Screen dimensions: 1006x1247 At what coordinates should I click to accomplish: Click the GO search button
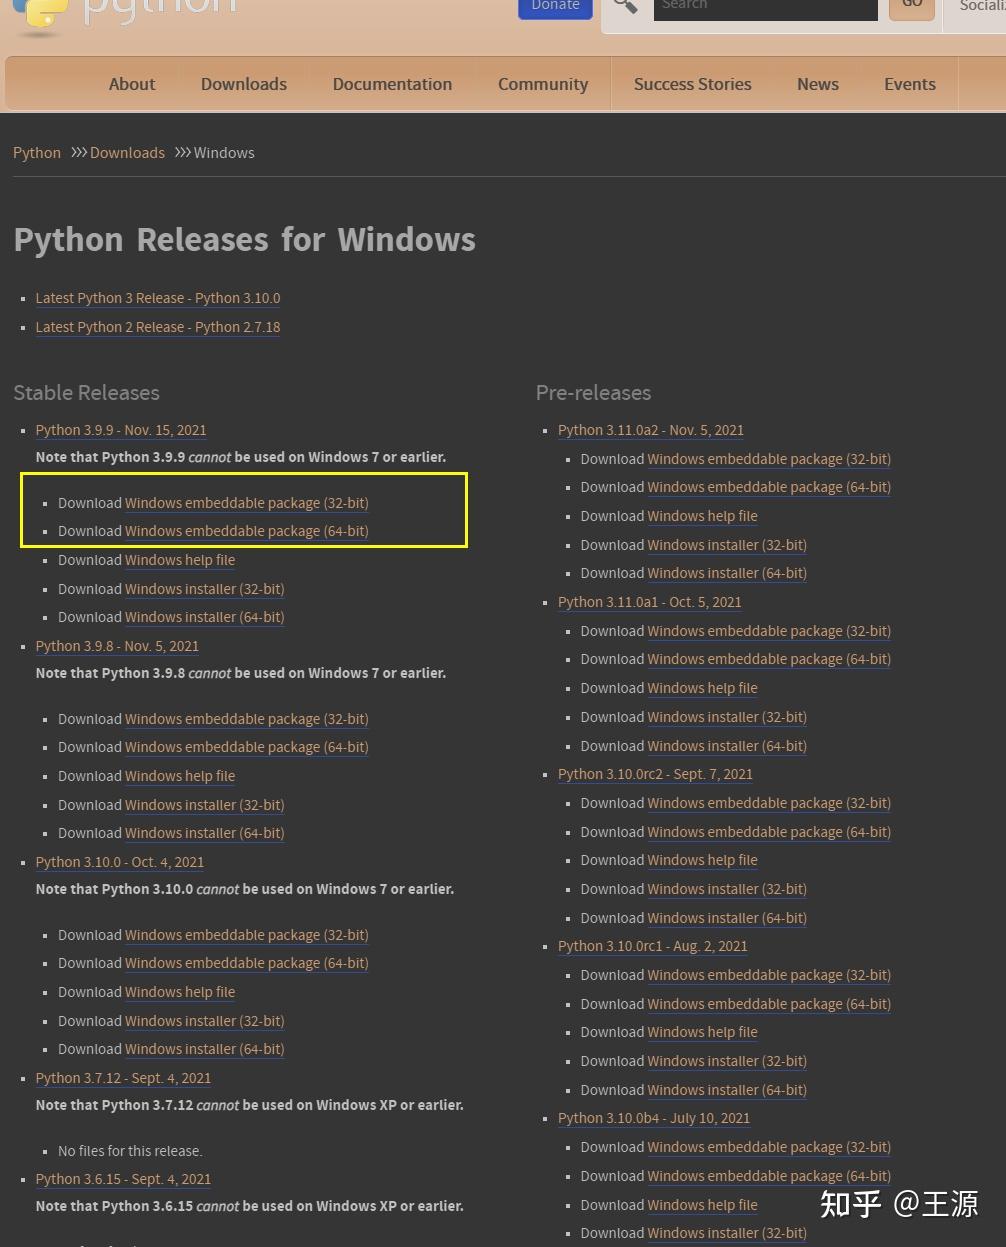(x=911, y=6)
